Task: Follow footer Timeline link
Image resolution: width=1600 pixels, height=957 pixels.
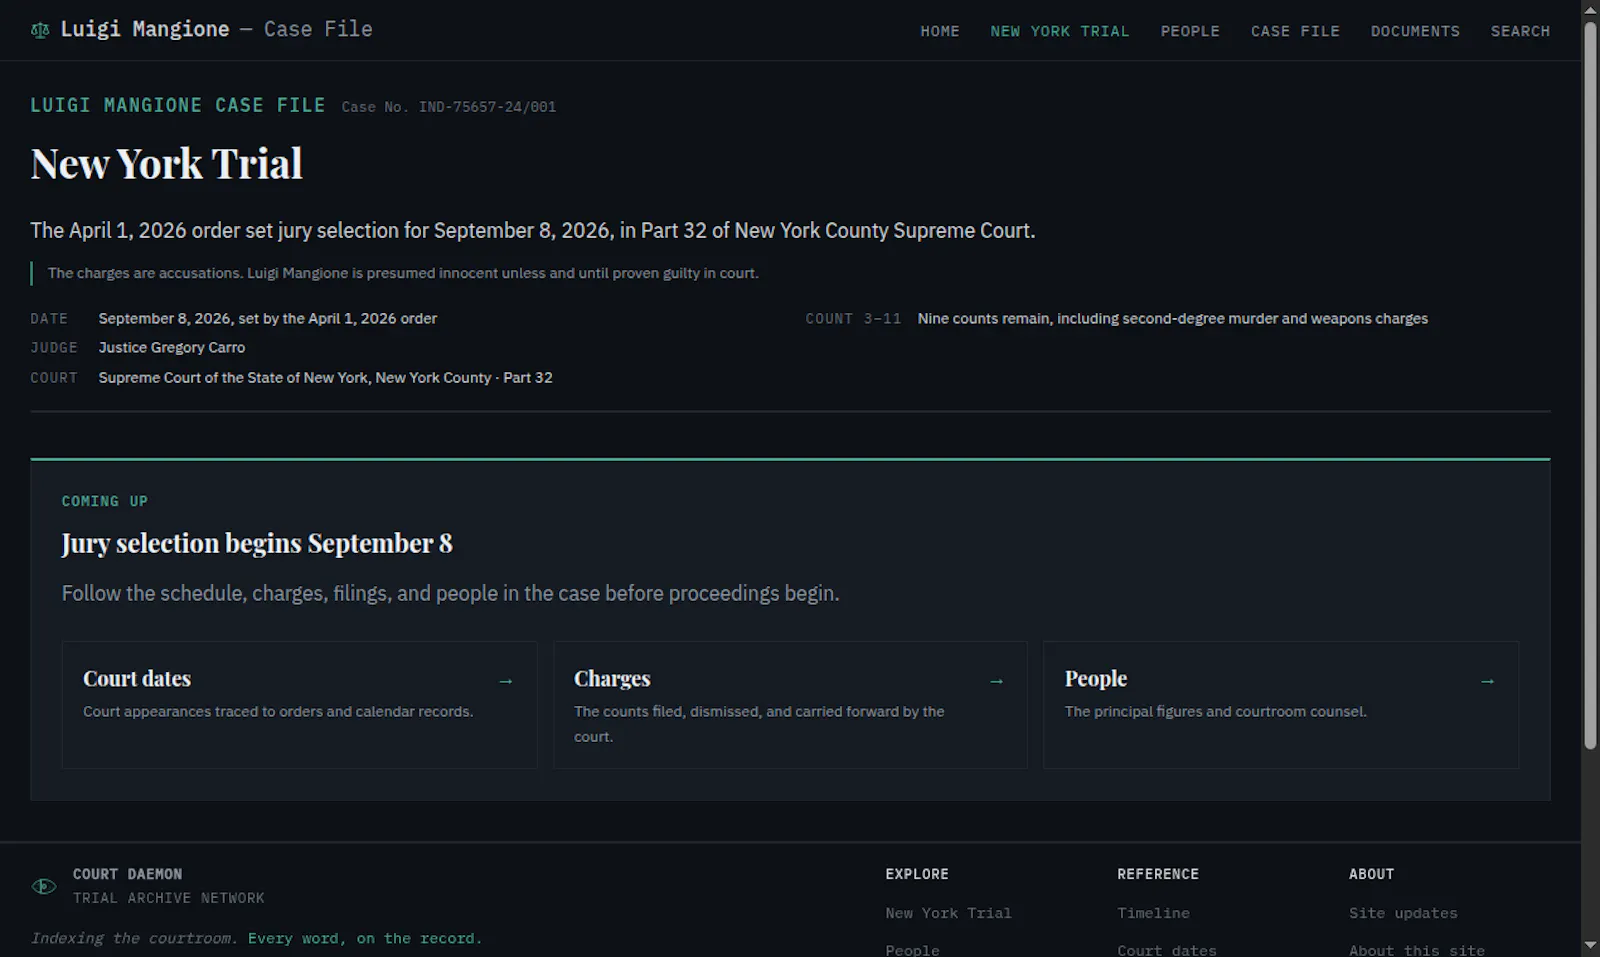Action: tap(1153, 913)
